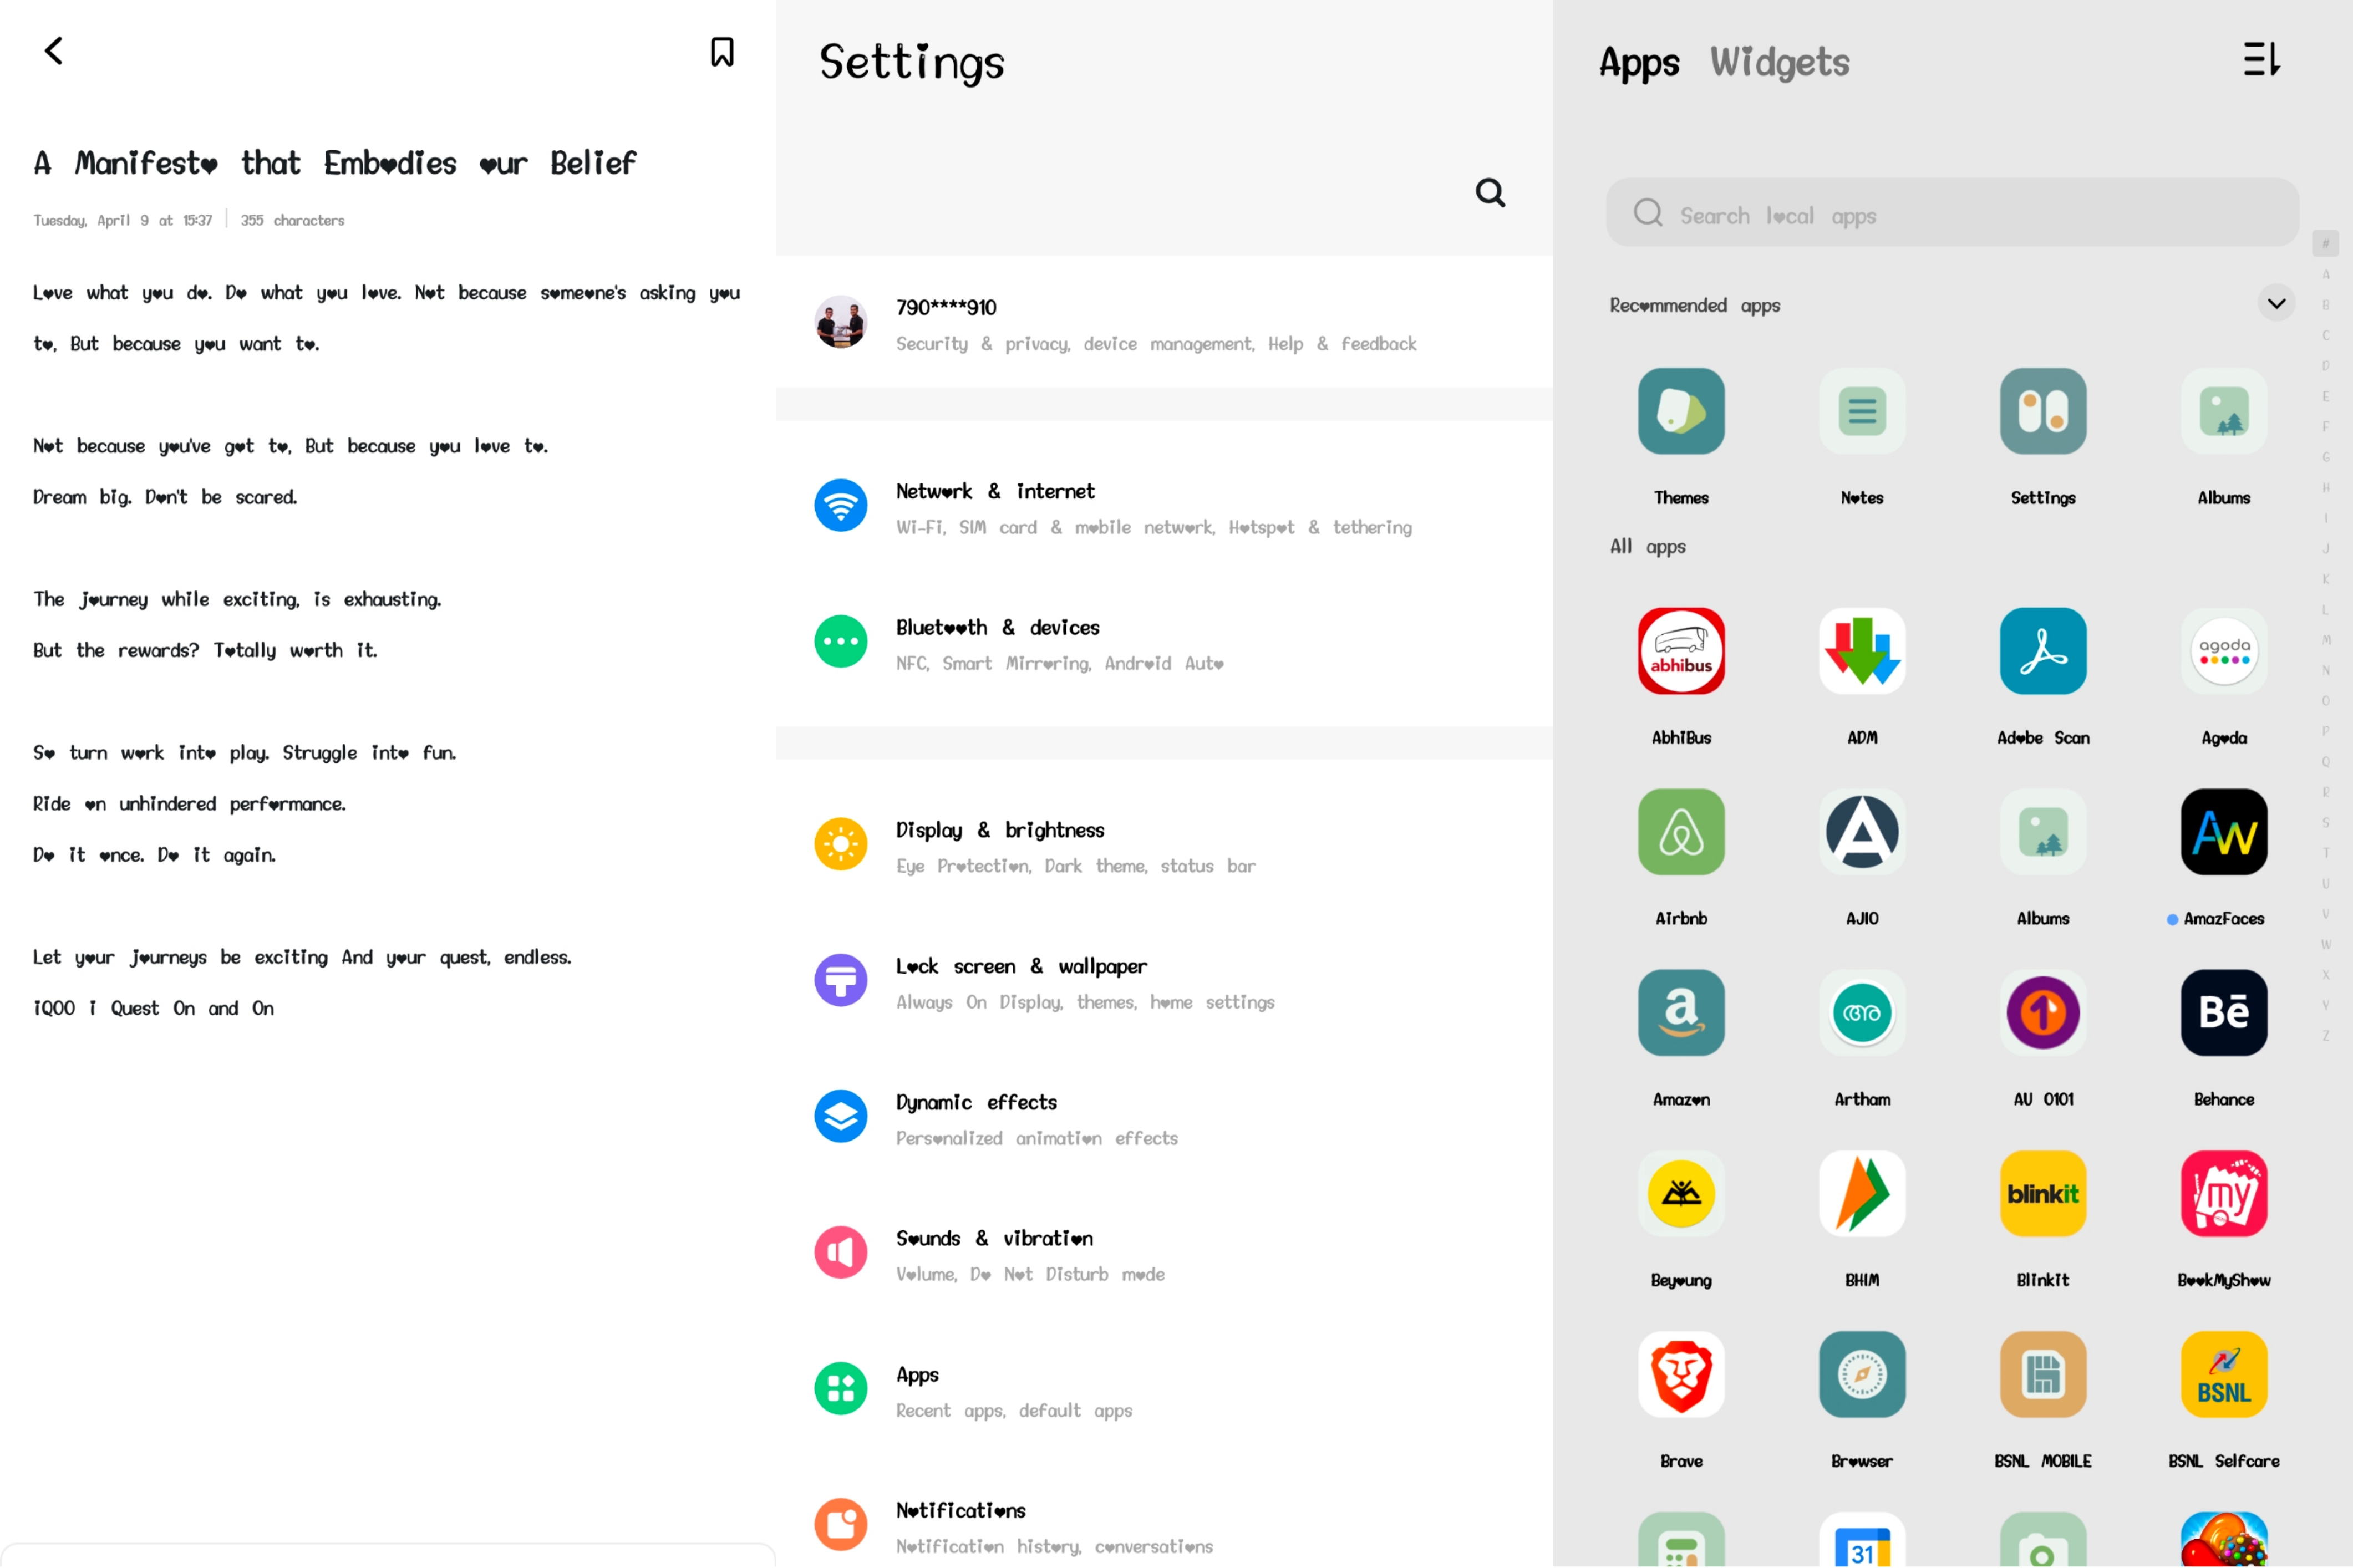Open the Behance app icon
This screenshot has height=1568, width=2353.
pos(2223,1012)
